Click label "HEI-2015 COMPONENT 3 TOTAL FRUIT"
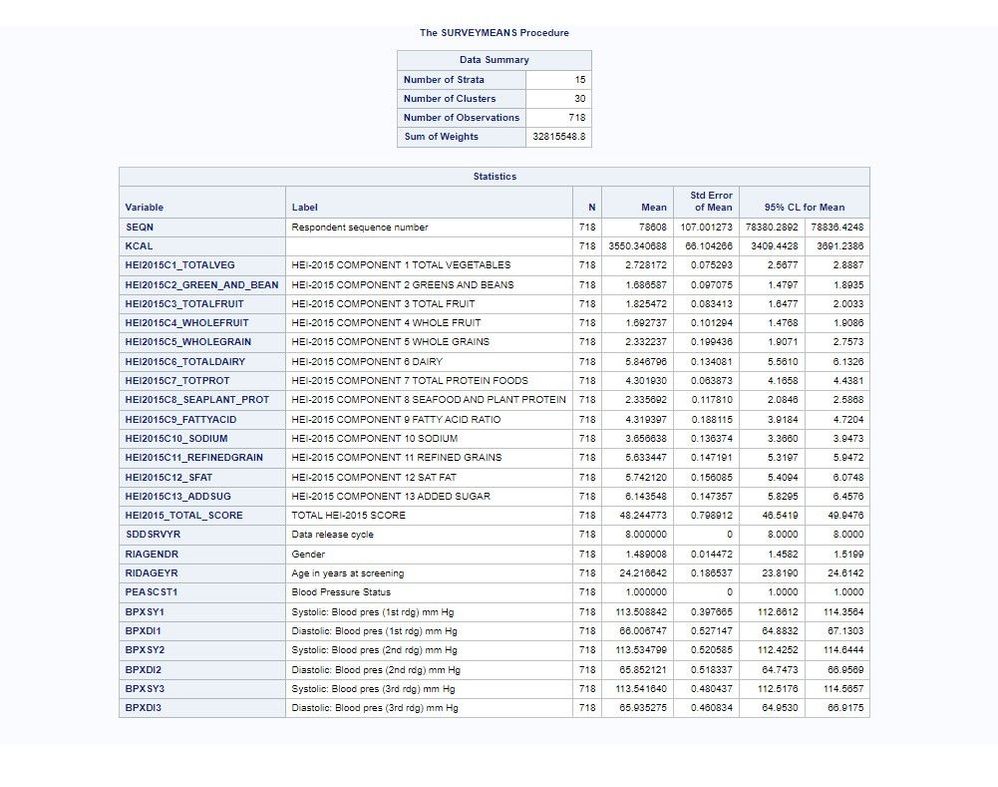The width and height of the screenshot is (998, 787). [383, 304]
